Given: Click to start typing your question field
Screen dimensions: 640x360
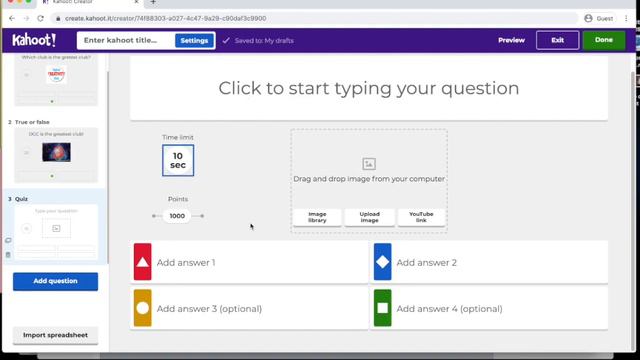Looking at the screenshot, I should point(369,88).
